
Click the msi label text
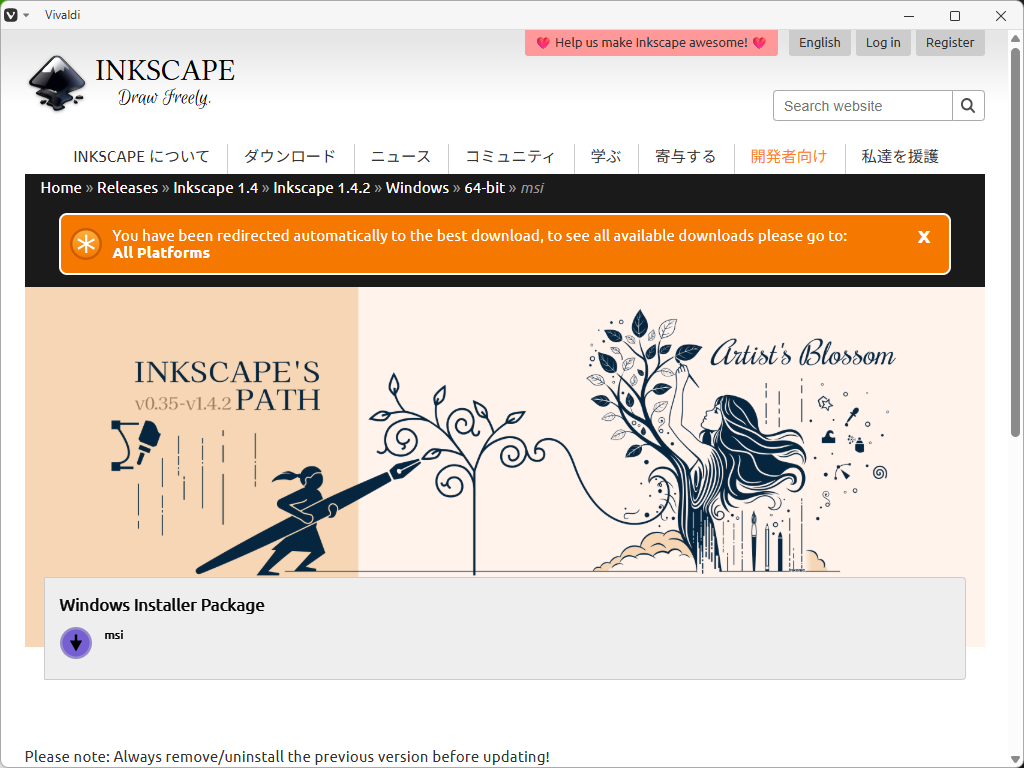(x=114, y=635)
